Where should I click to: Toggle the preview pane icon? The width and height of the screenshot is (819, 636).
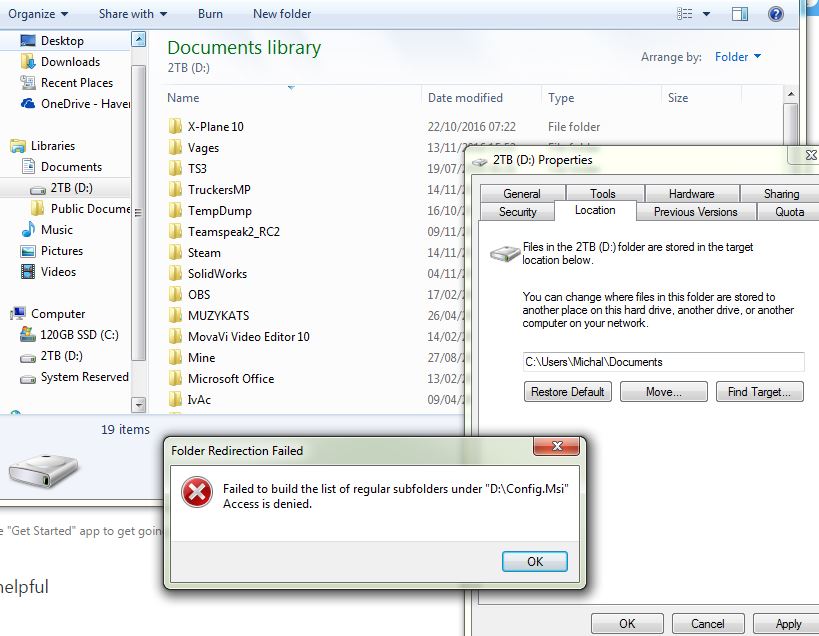coord(740,14)
